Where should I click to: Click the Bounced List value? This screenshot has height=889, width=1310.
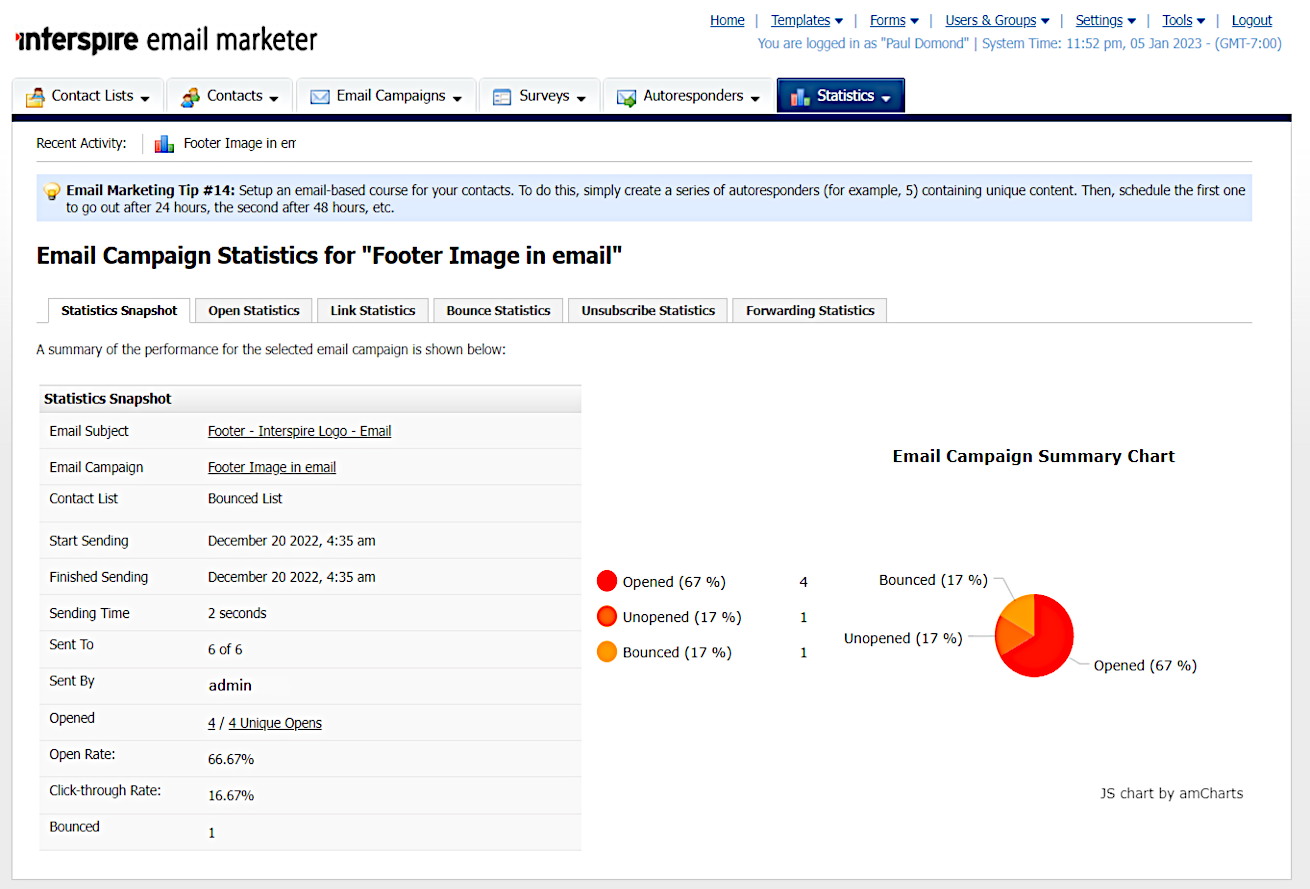tap(245, 498)
